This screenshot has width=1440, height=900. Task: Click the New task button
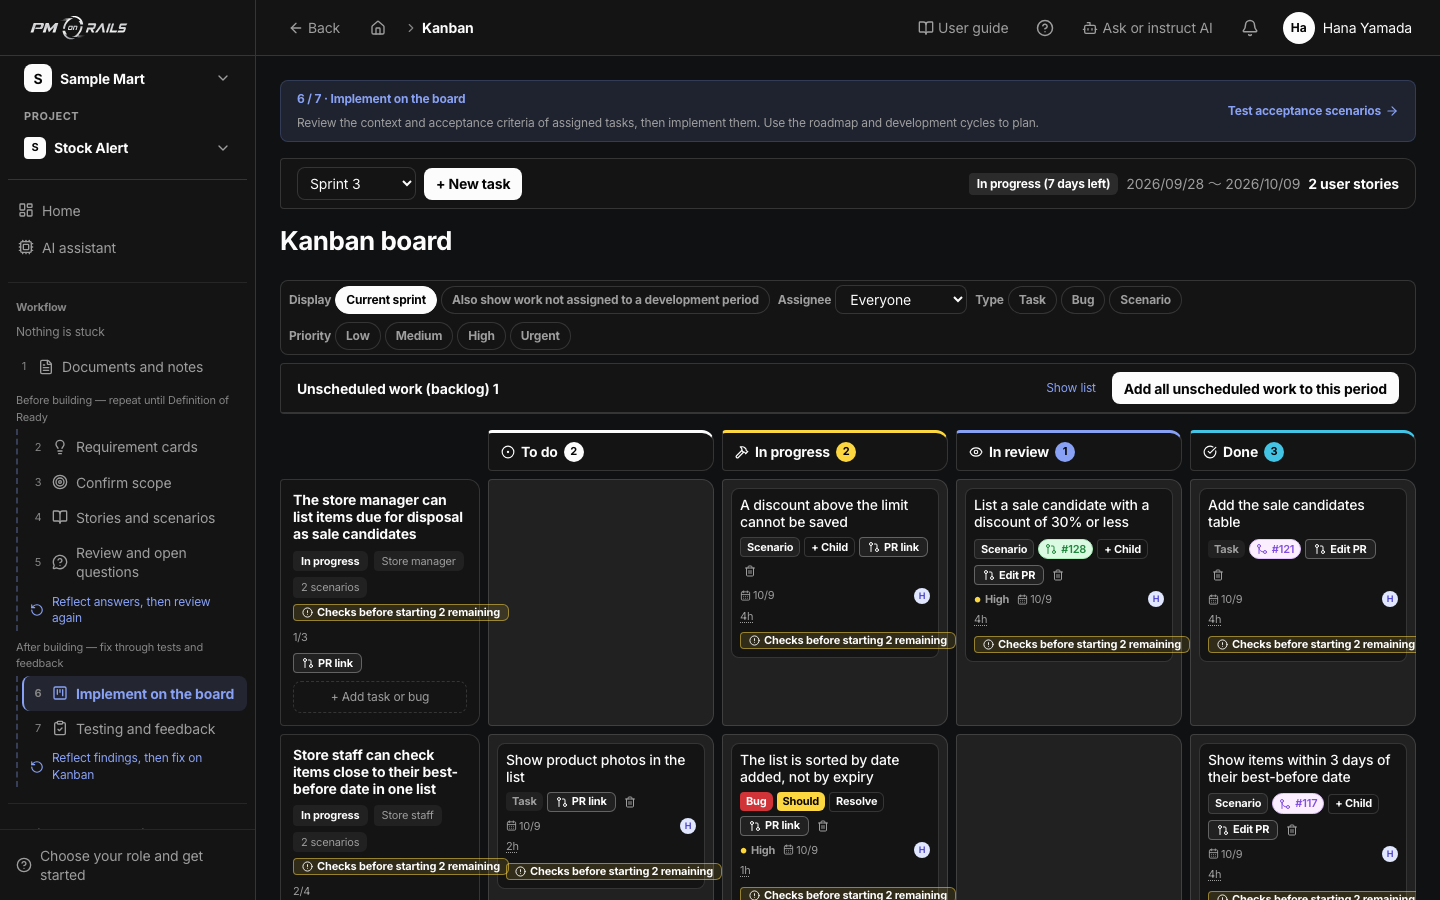coord(473,184)
